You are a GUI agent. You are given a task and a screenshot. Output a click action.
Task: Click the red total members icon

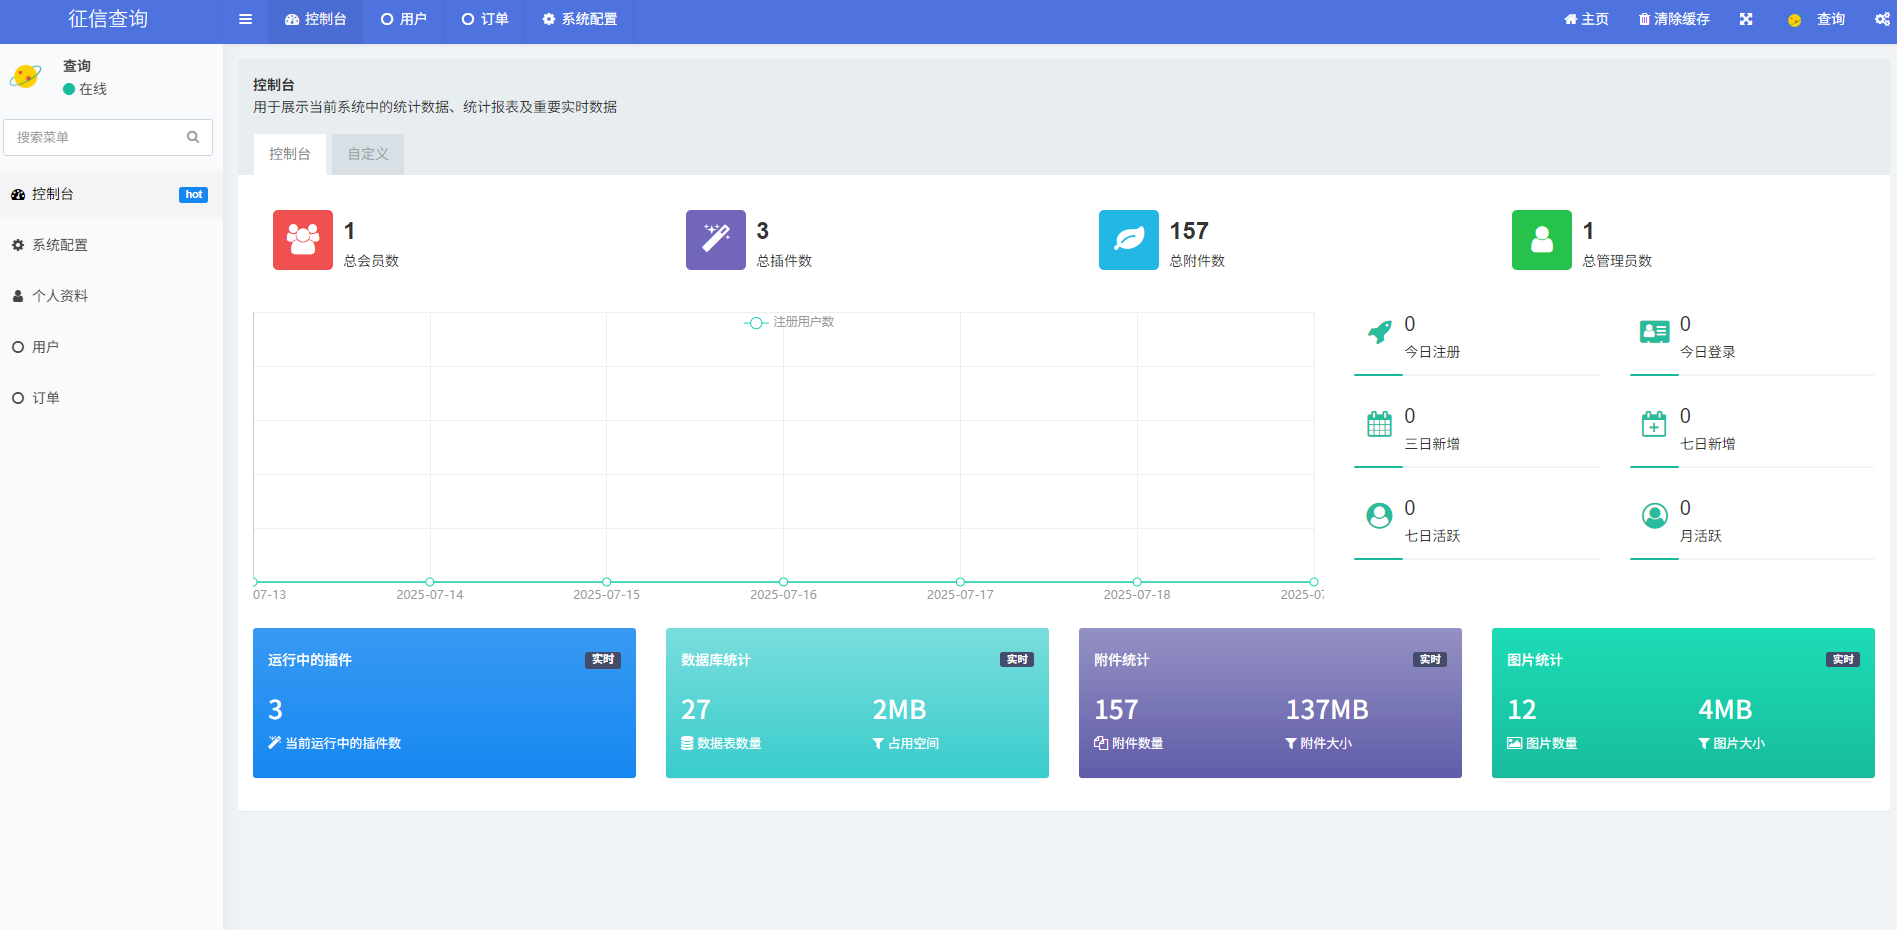[x=303, y=240]
